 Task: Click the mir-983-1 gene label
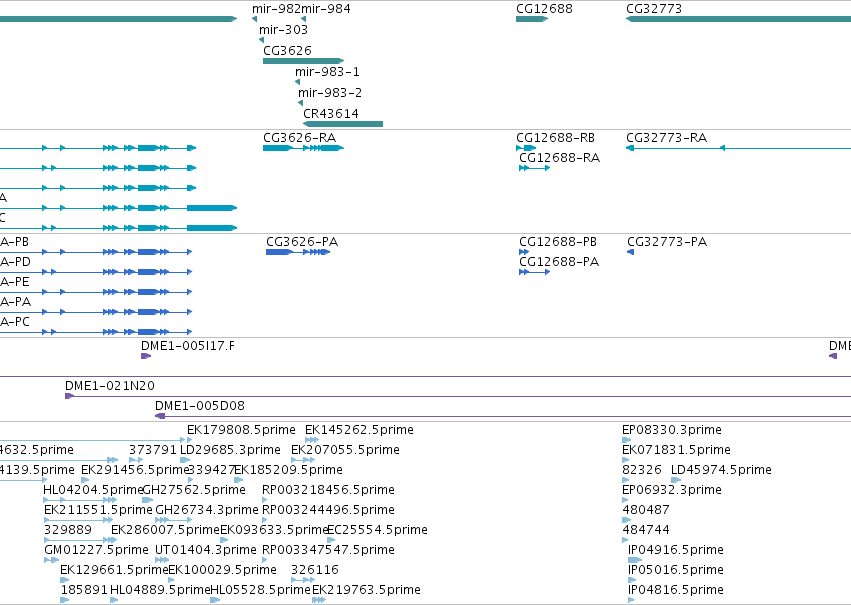click(327, 72)
